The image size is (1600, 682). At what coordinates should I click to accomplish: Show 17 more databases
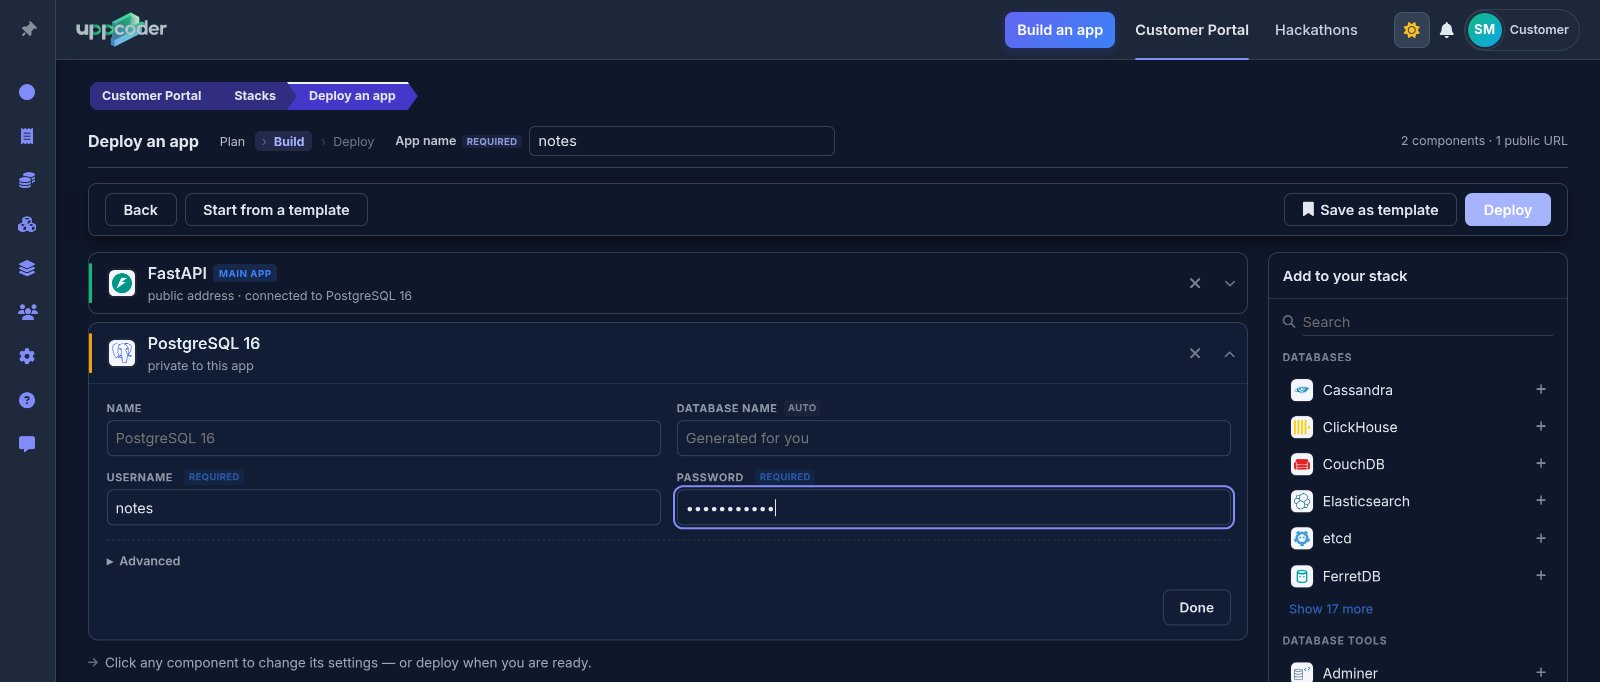(1331, 609)
